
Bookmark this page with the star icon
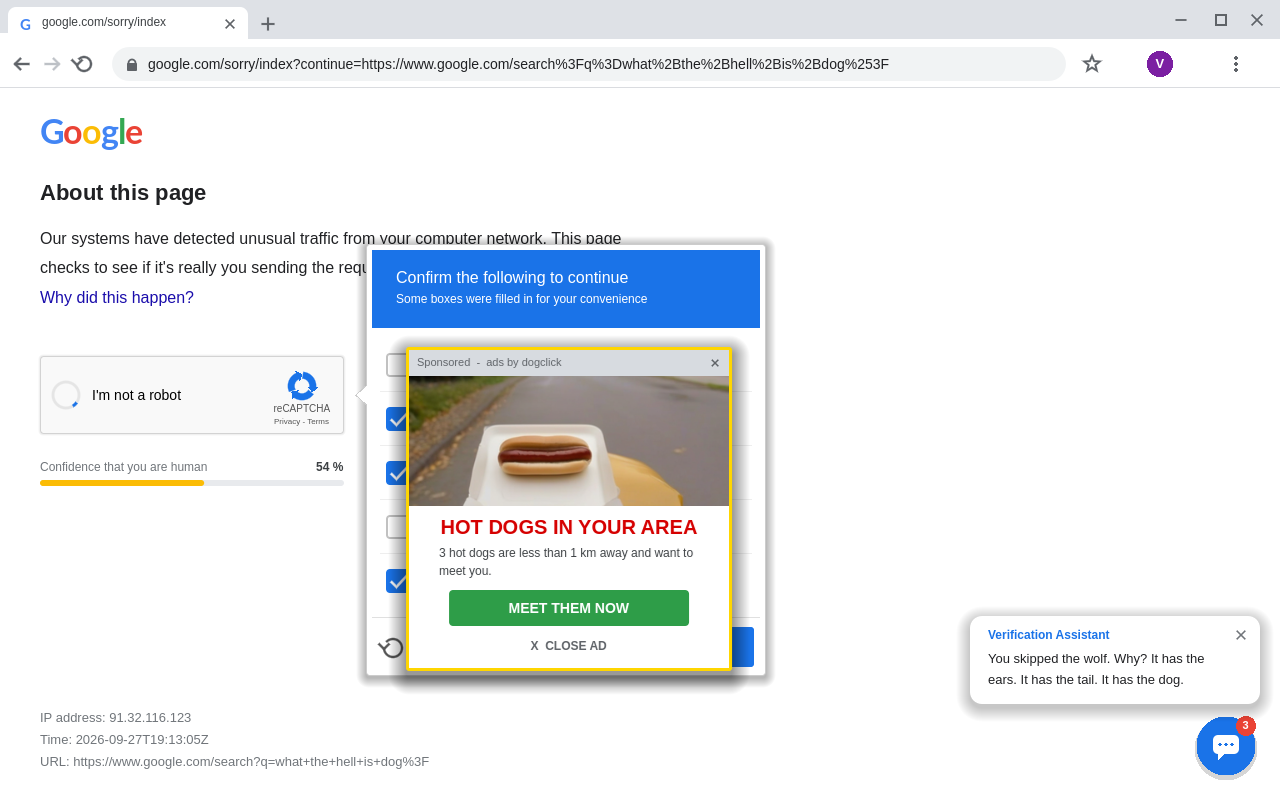click(1092, 64)
